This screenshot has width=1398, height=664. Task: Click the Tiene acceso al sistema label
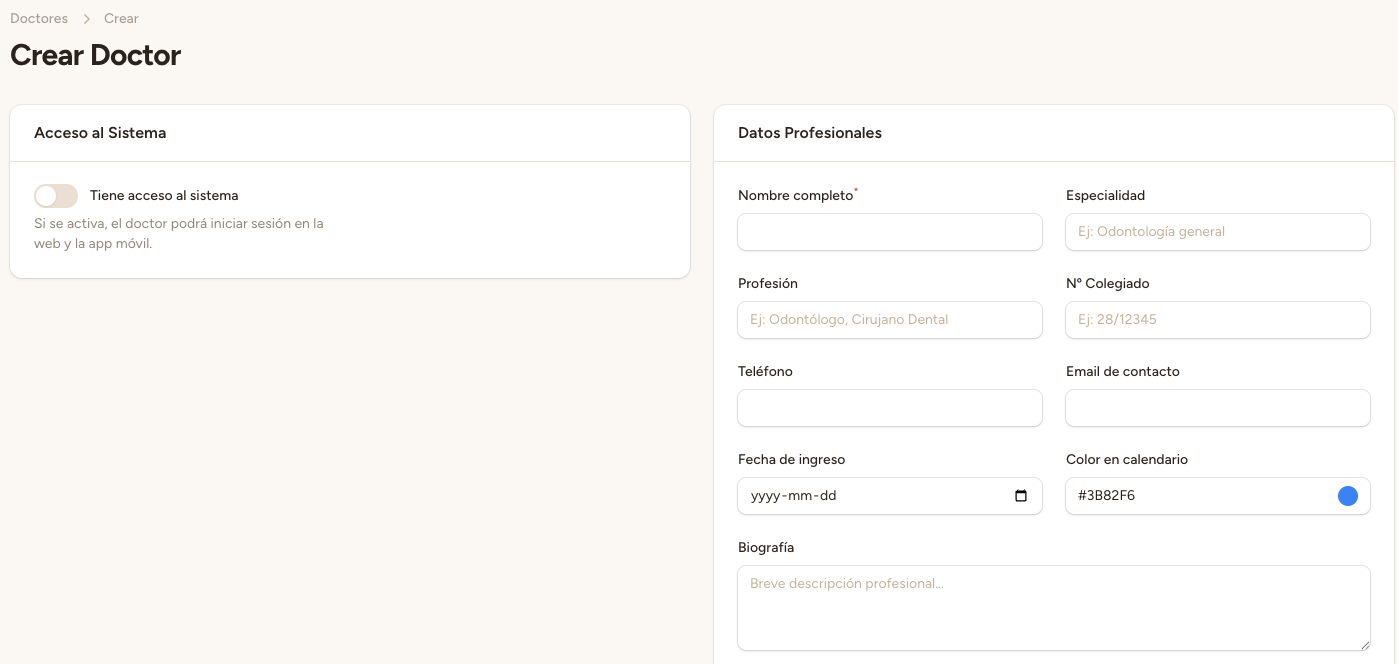click(164, 196)
